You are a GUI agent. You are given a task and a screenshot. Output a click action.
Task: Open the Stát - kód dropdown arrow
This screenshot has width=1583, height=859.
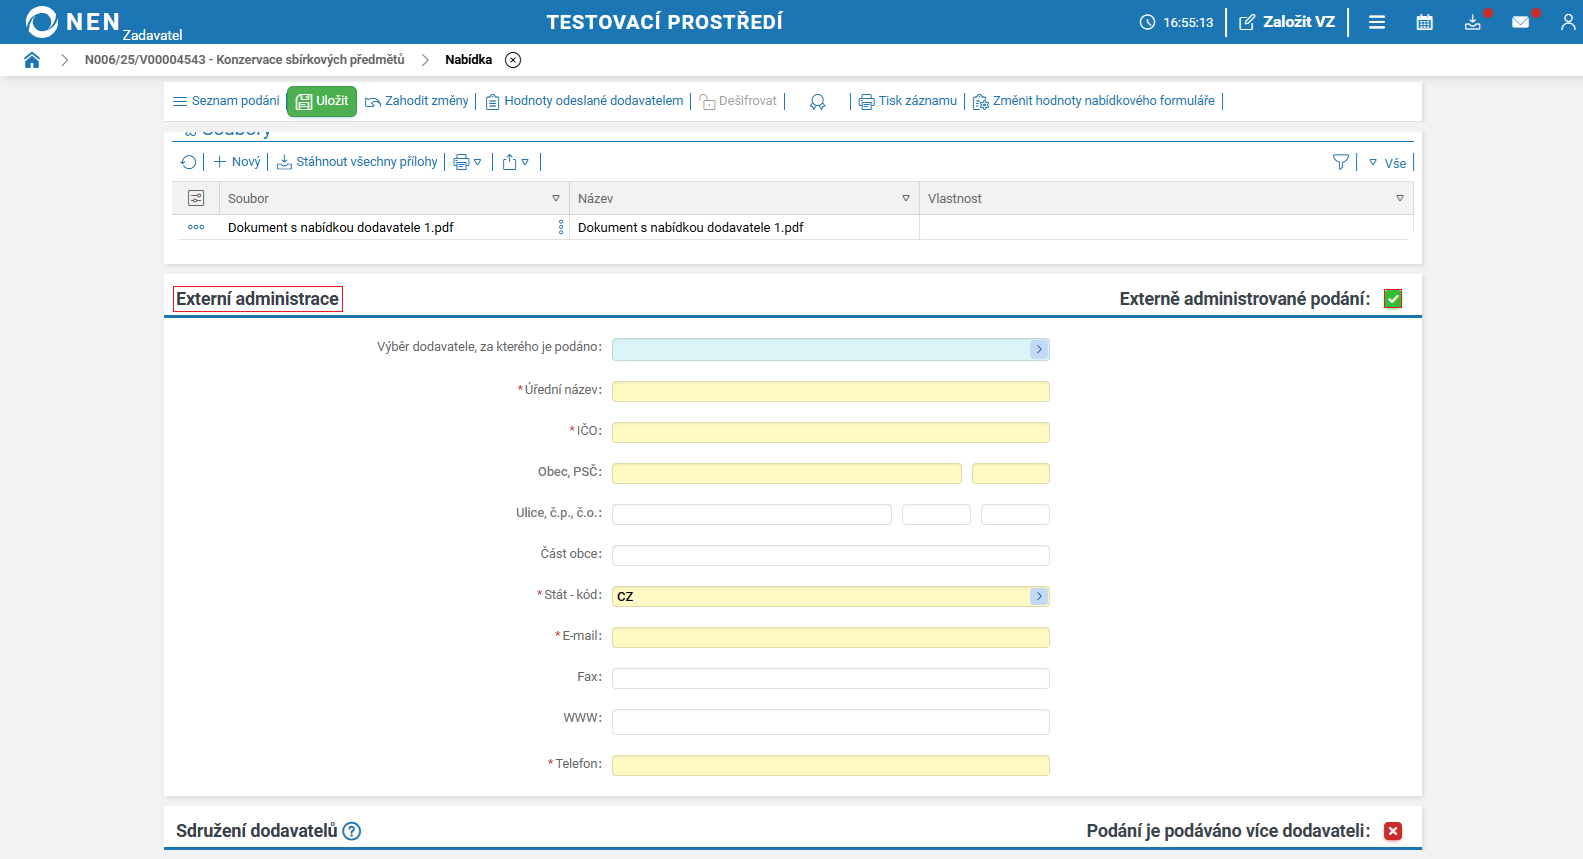click(1039, 596)
